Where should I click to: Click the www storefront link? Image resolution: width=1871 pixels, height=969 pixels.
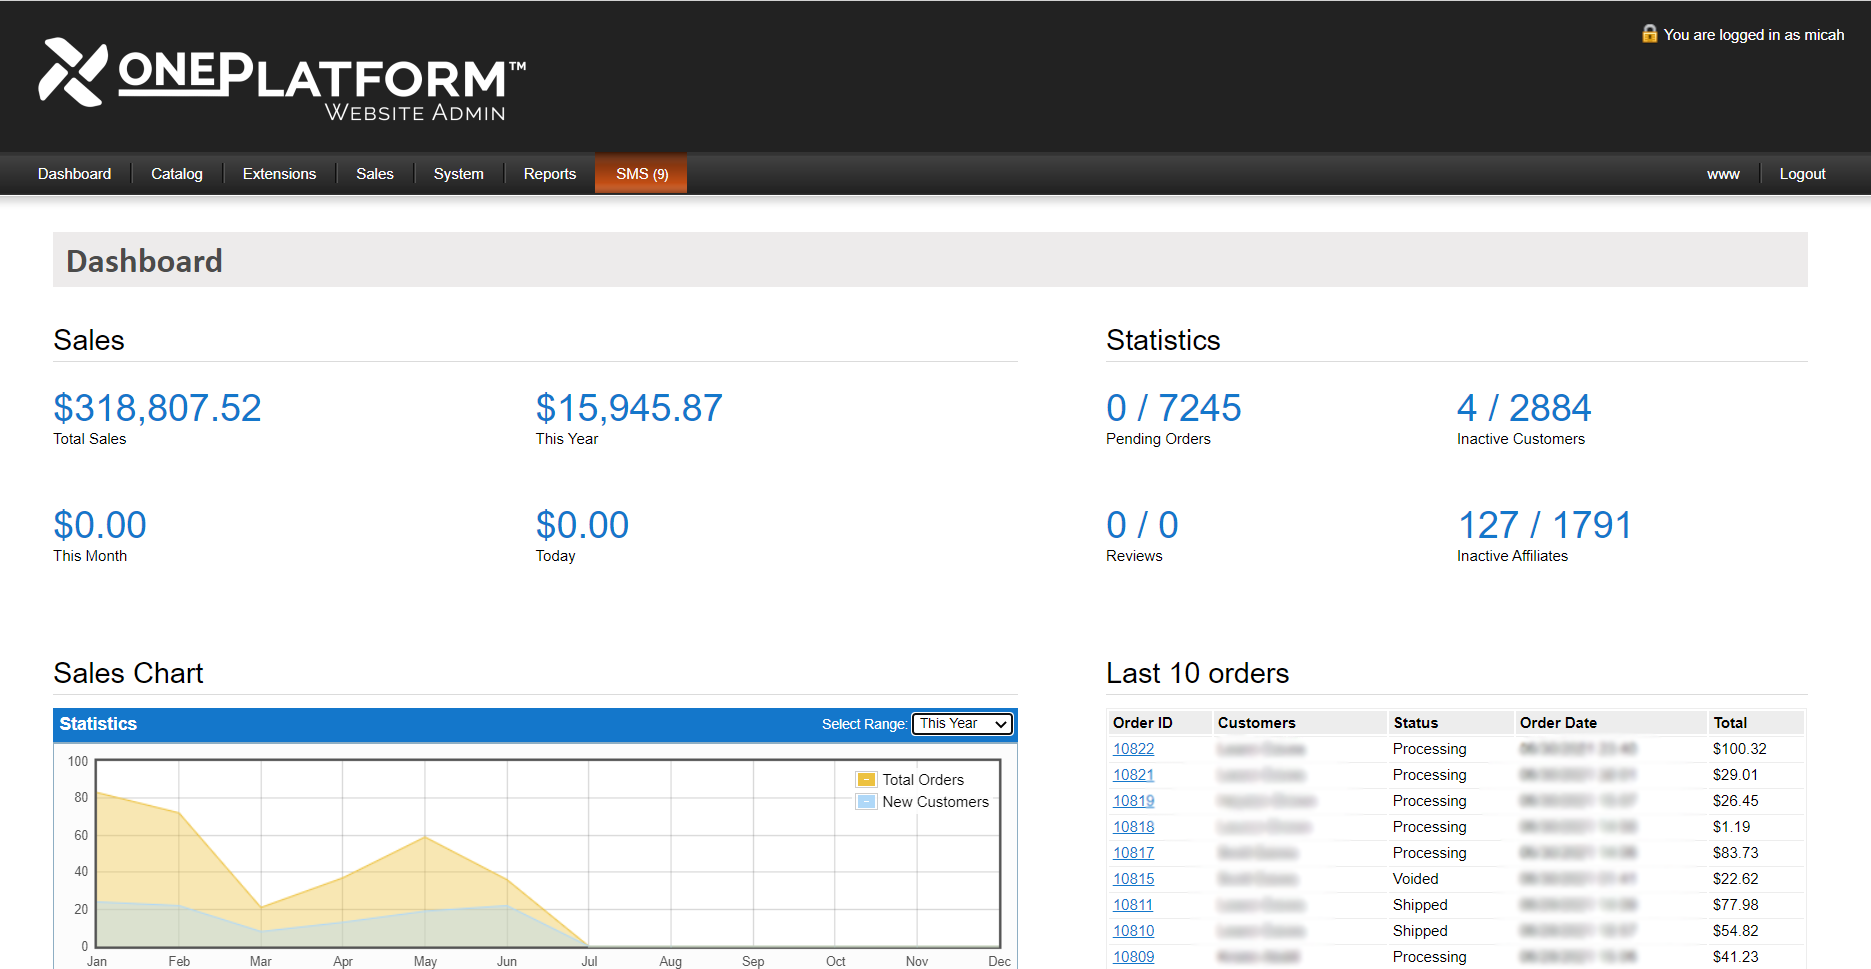(1722, 174)
